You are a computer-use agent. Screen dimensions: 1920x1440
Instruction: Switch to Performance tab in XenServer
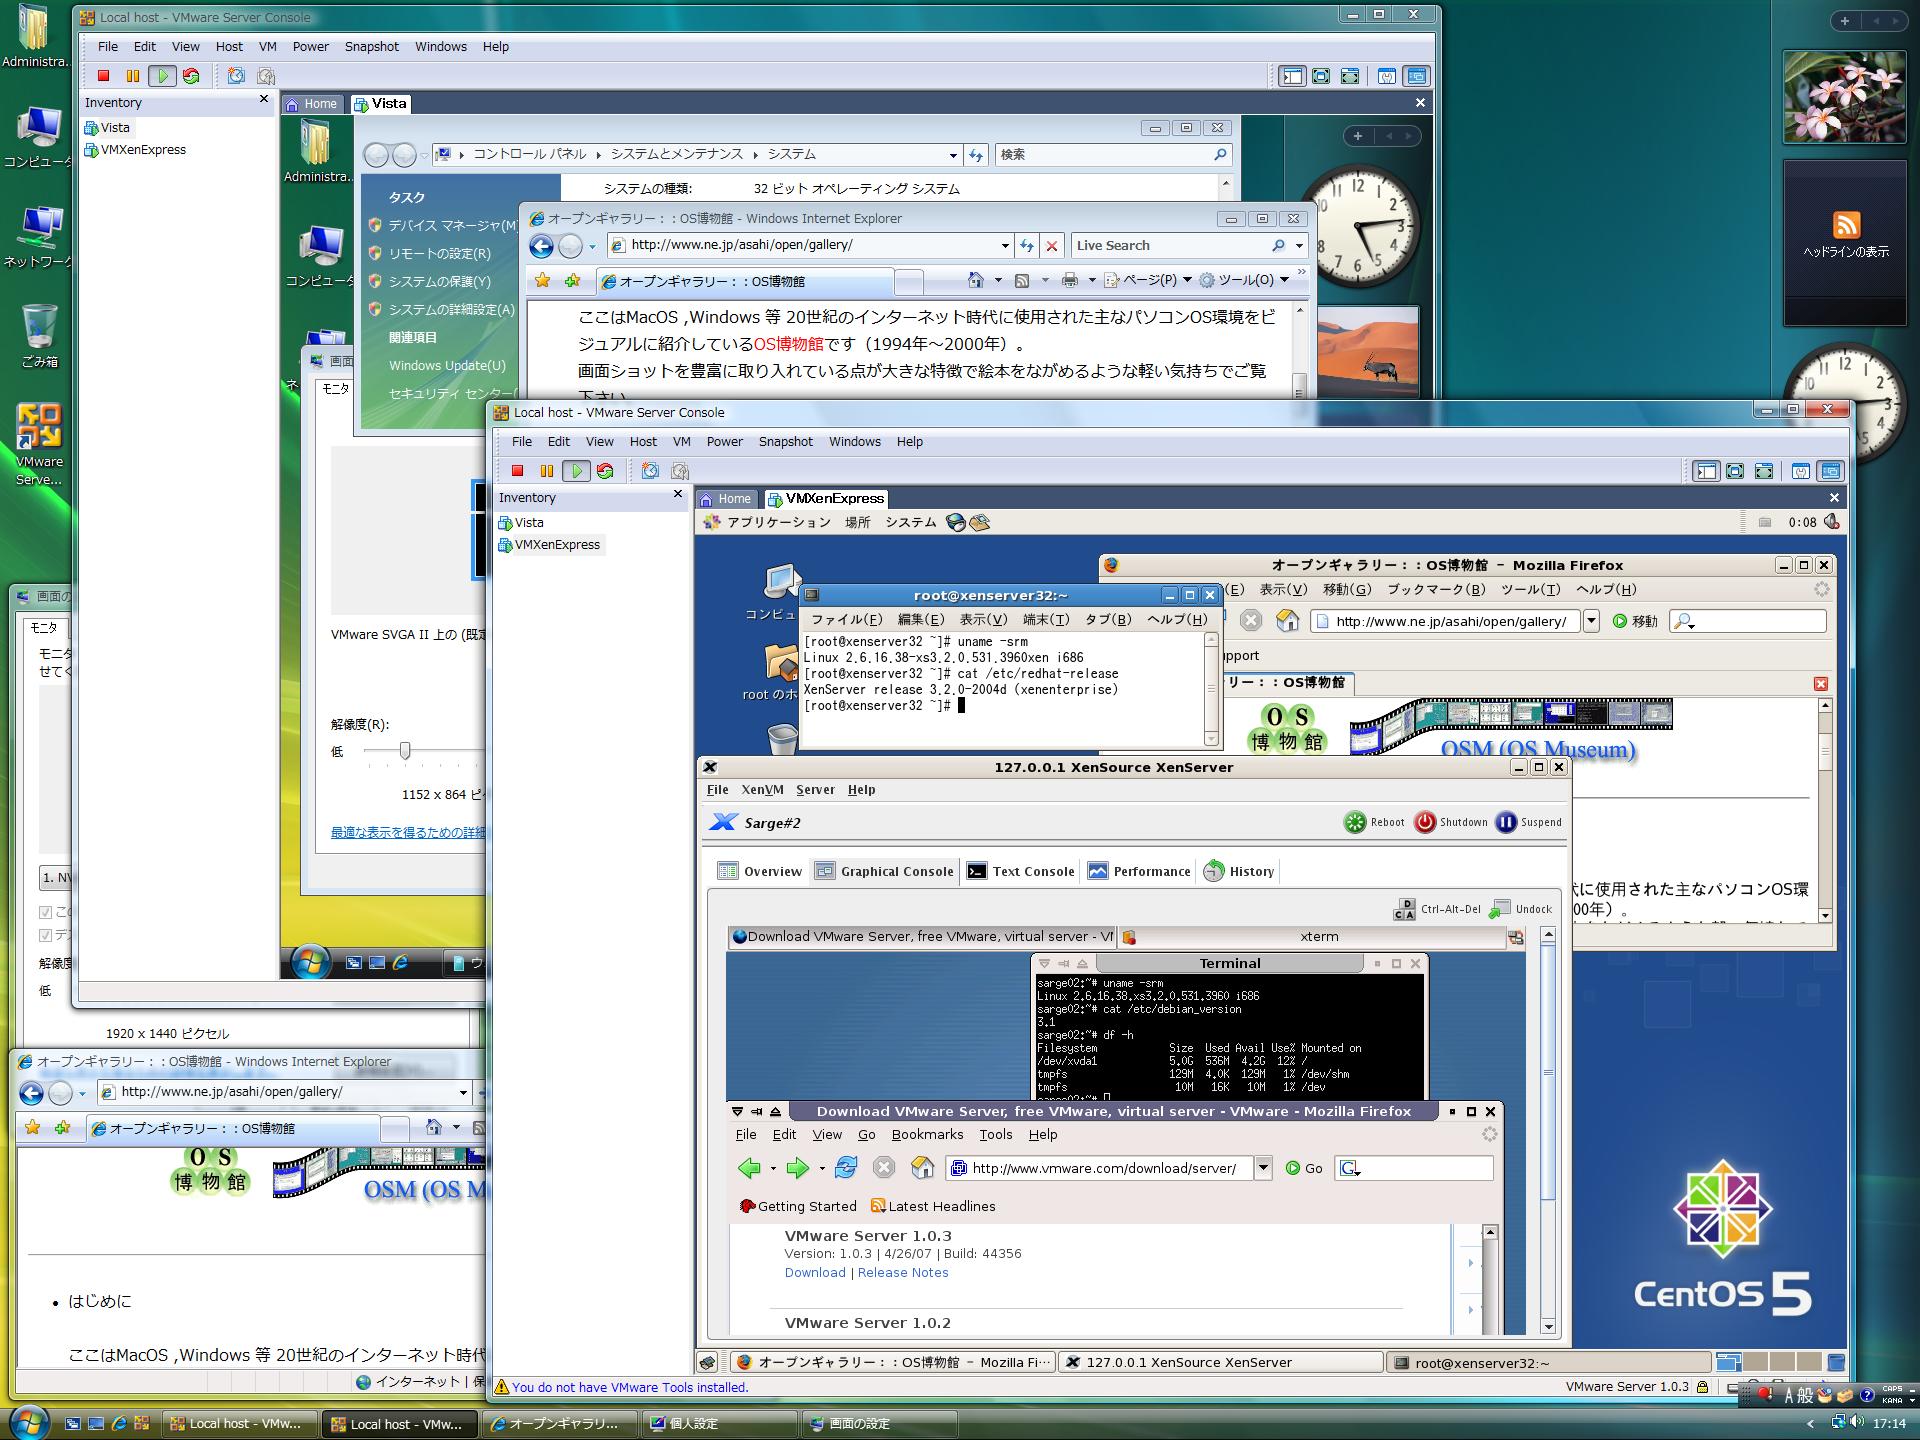(1140, 871)
